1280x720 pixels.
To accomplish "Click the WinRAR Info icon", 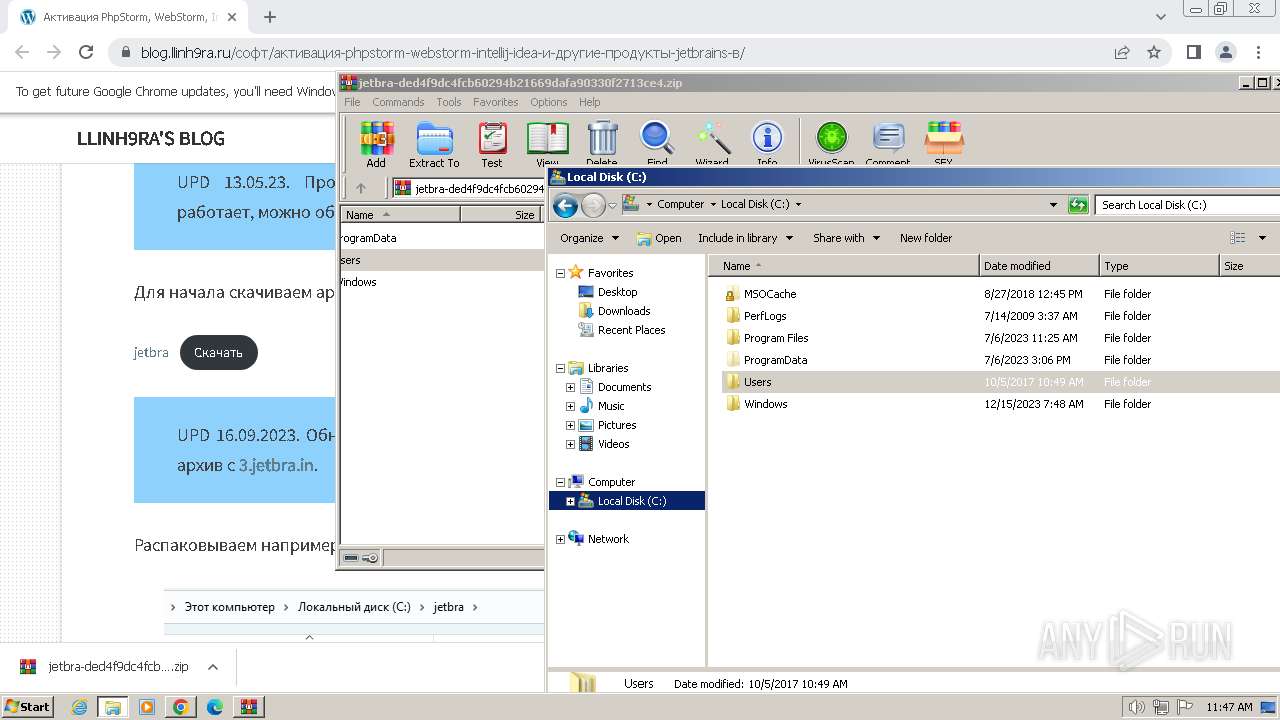I will pos(767,140).
